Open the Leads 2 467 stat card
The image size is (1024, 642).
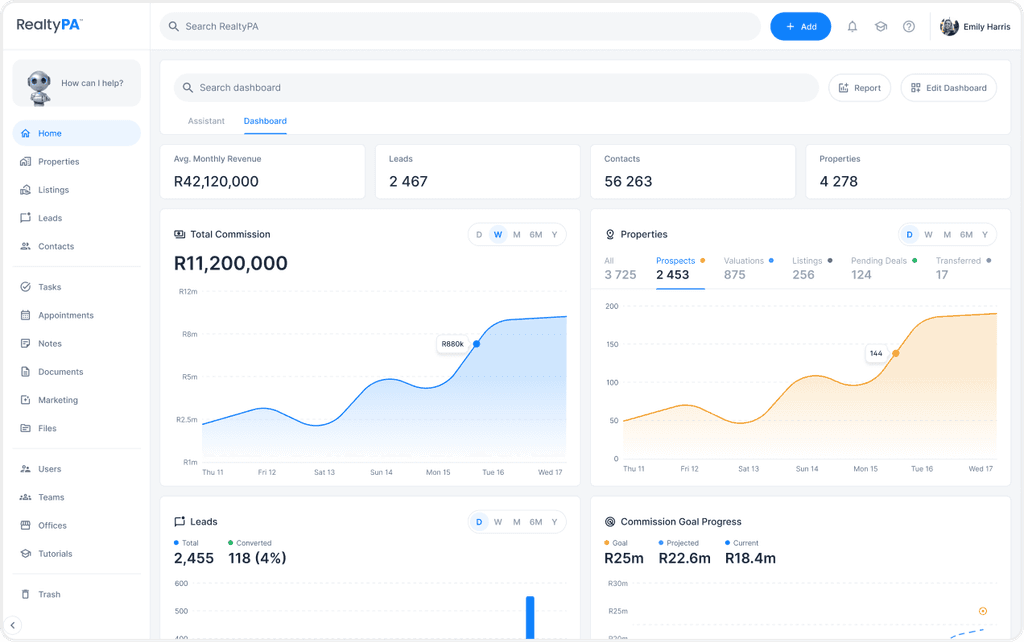tap(478, 172)
